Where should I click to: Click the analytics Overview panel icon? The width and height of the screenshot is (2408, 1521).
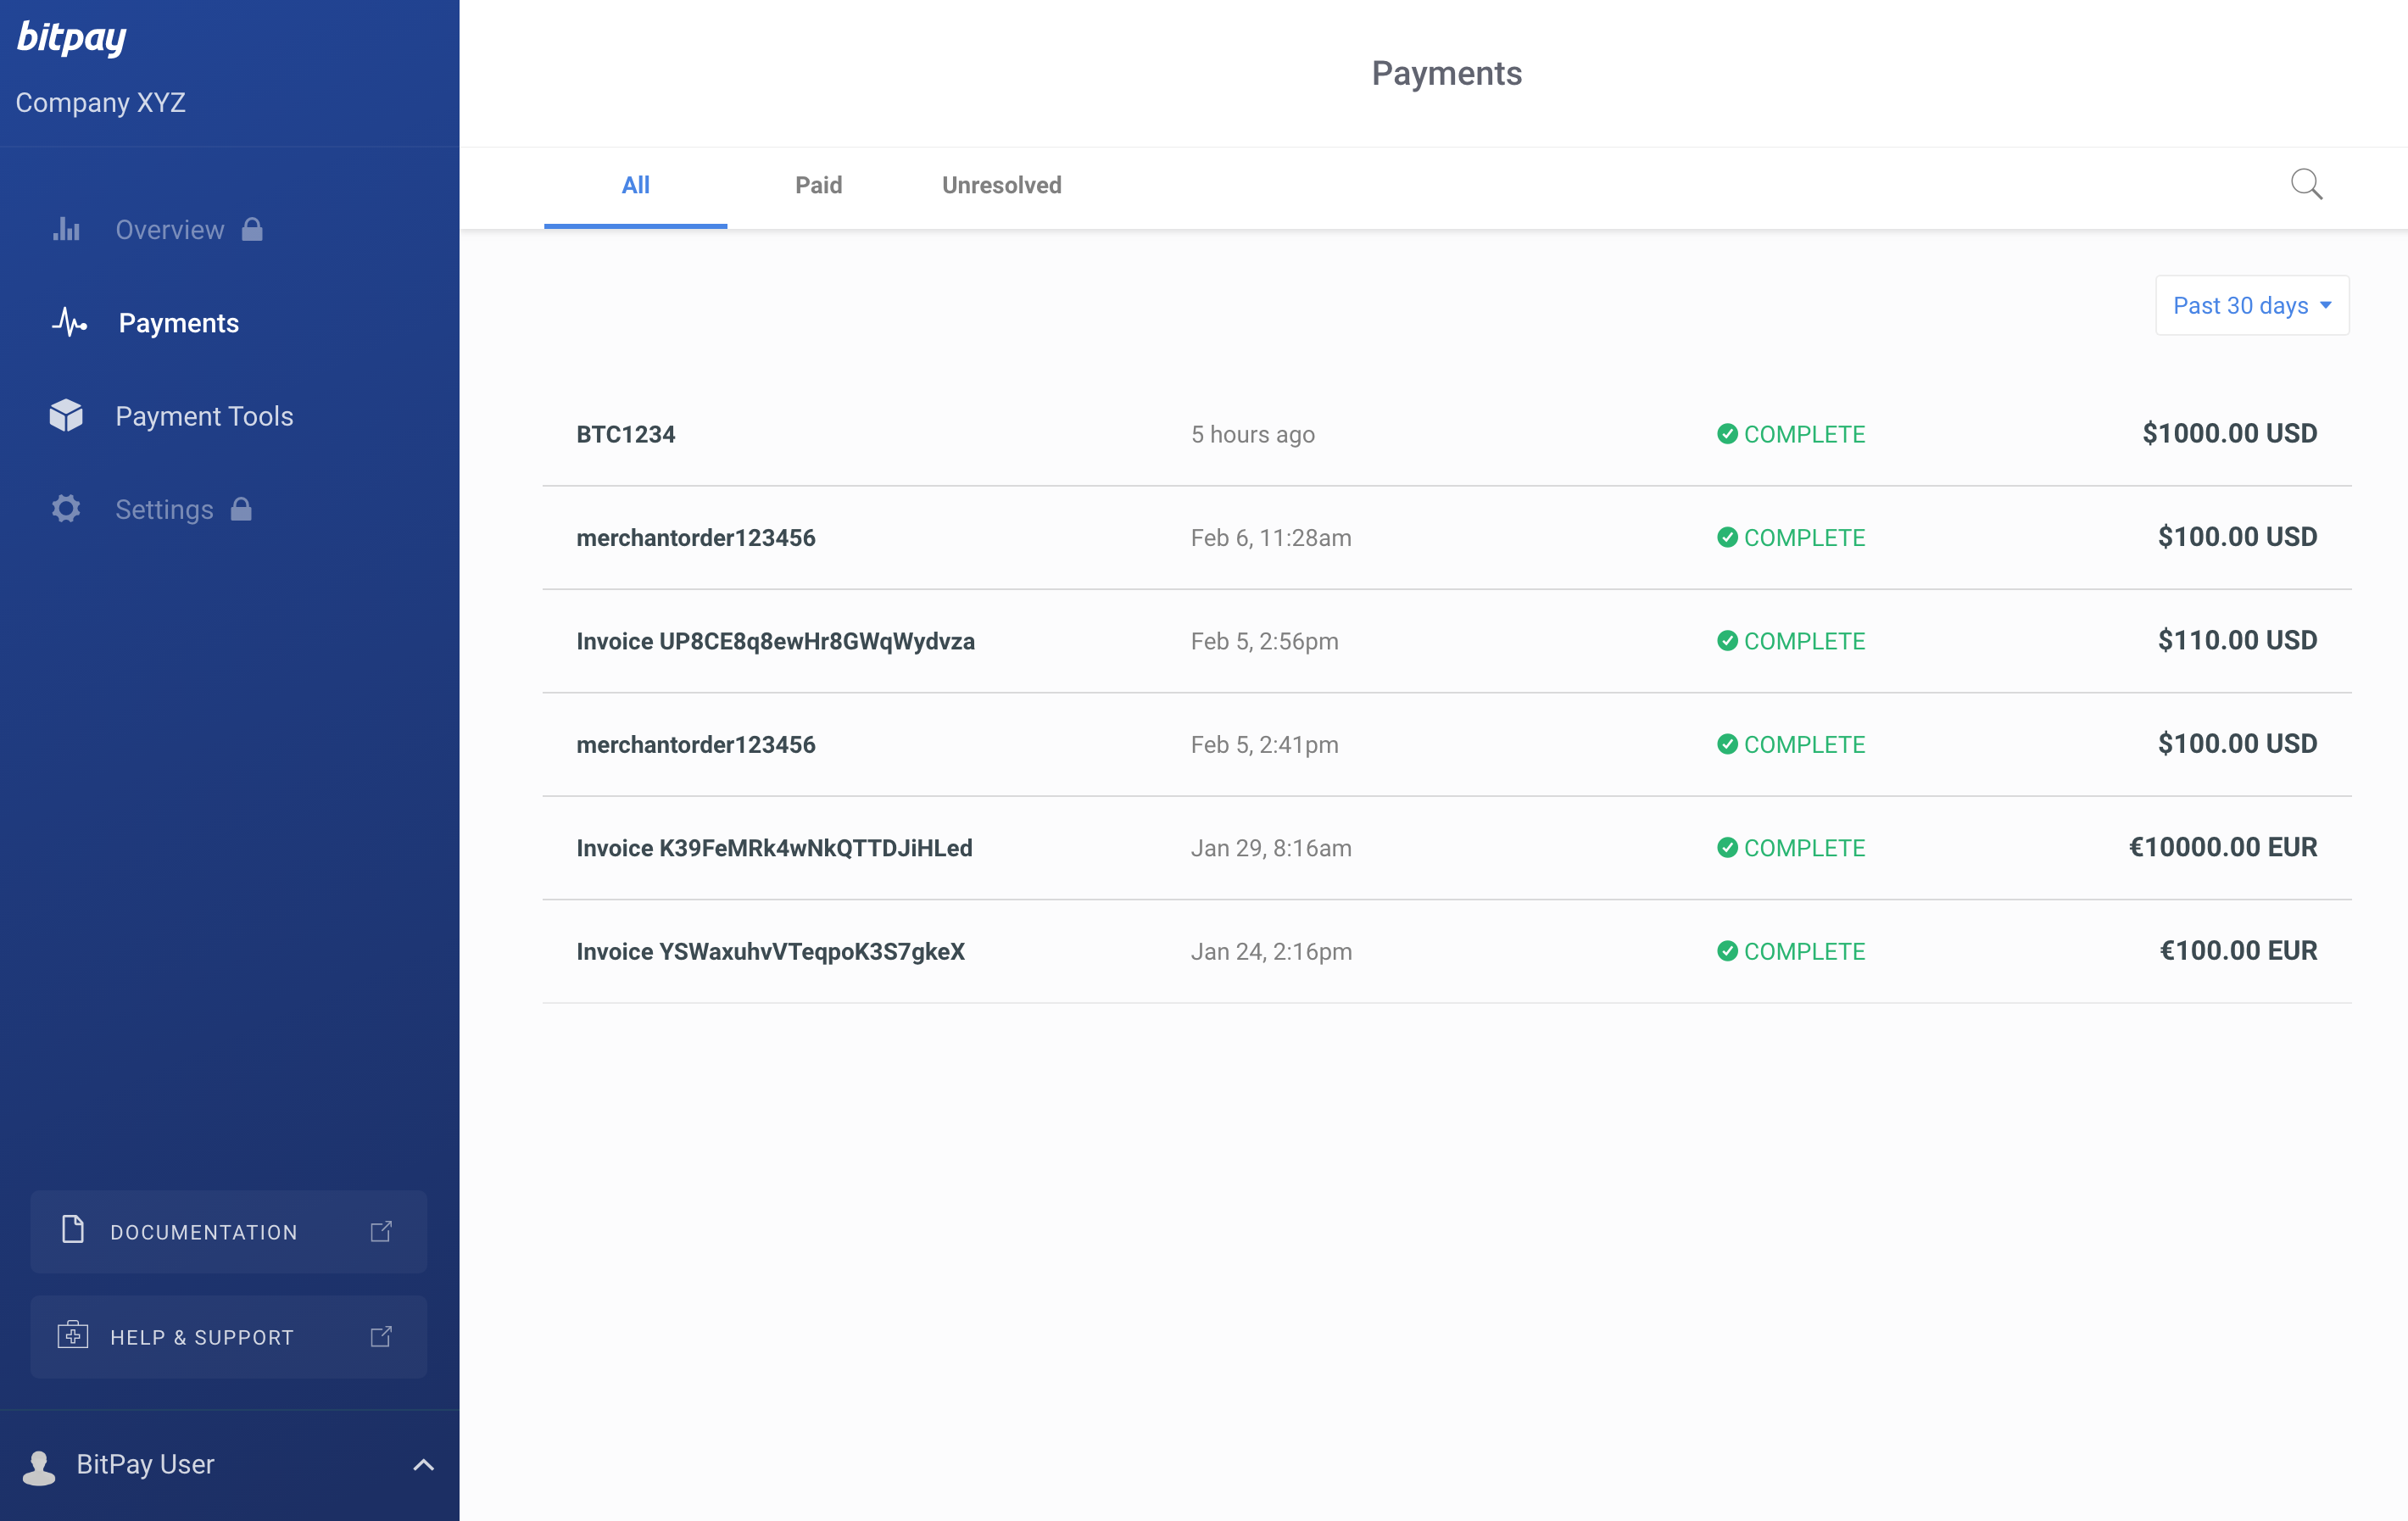[x=67, y=228]
